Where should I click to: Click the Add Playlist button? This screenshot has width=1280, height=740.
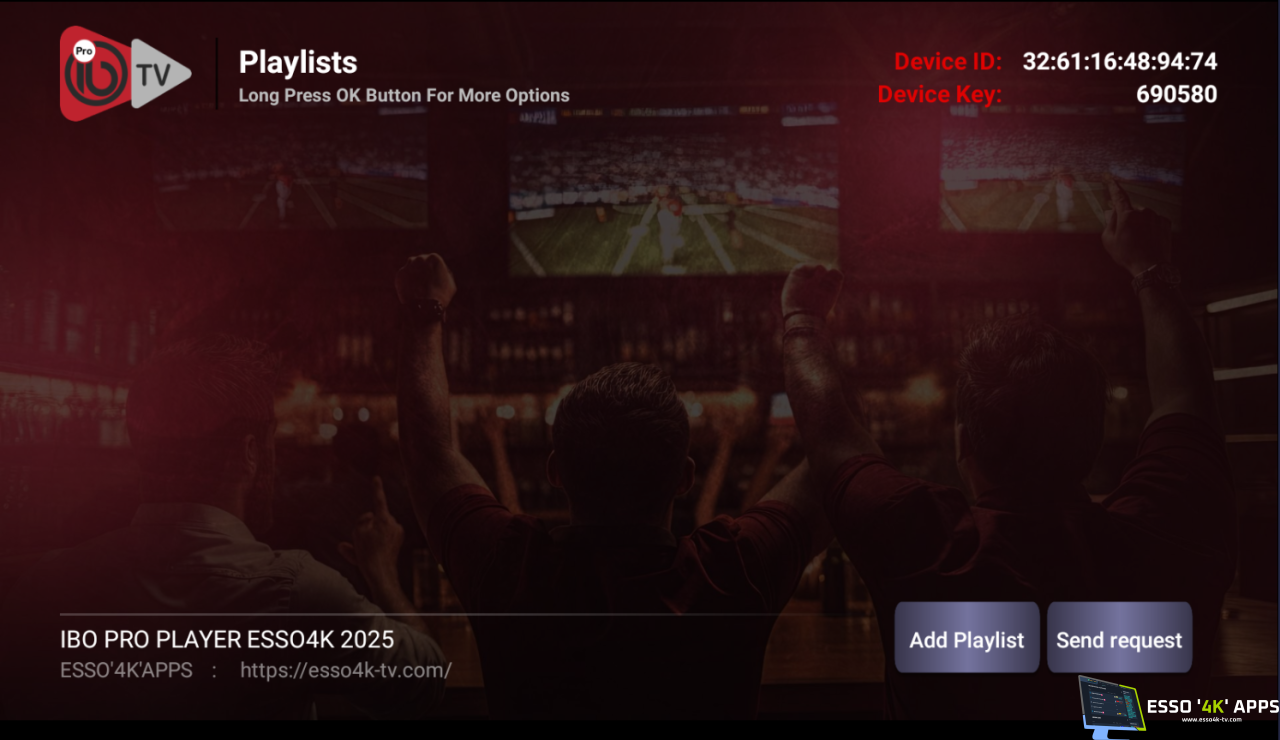tap(967, 638)
